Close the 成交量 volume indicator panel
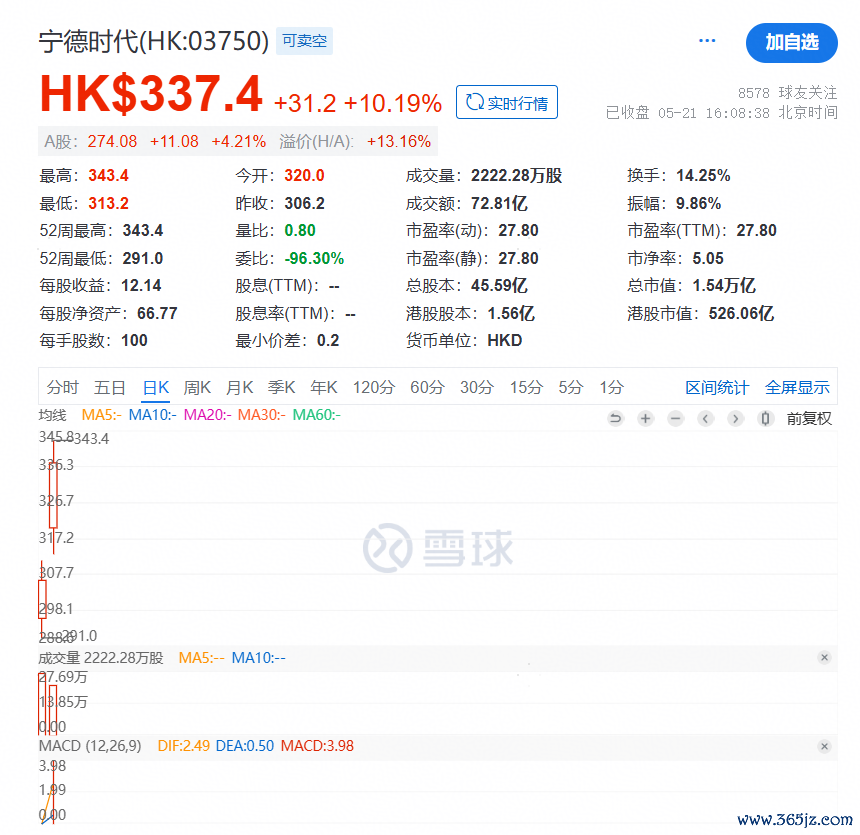The height and width of the screenshot is (835, 860). pos(824,657)
